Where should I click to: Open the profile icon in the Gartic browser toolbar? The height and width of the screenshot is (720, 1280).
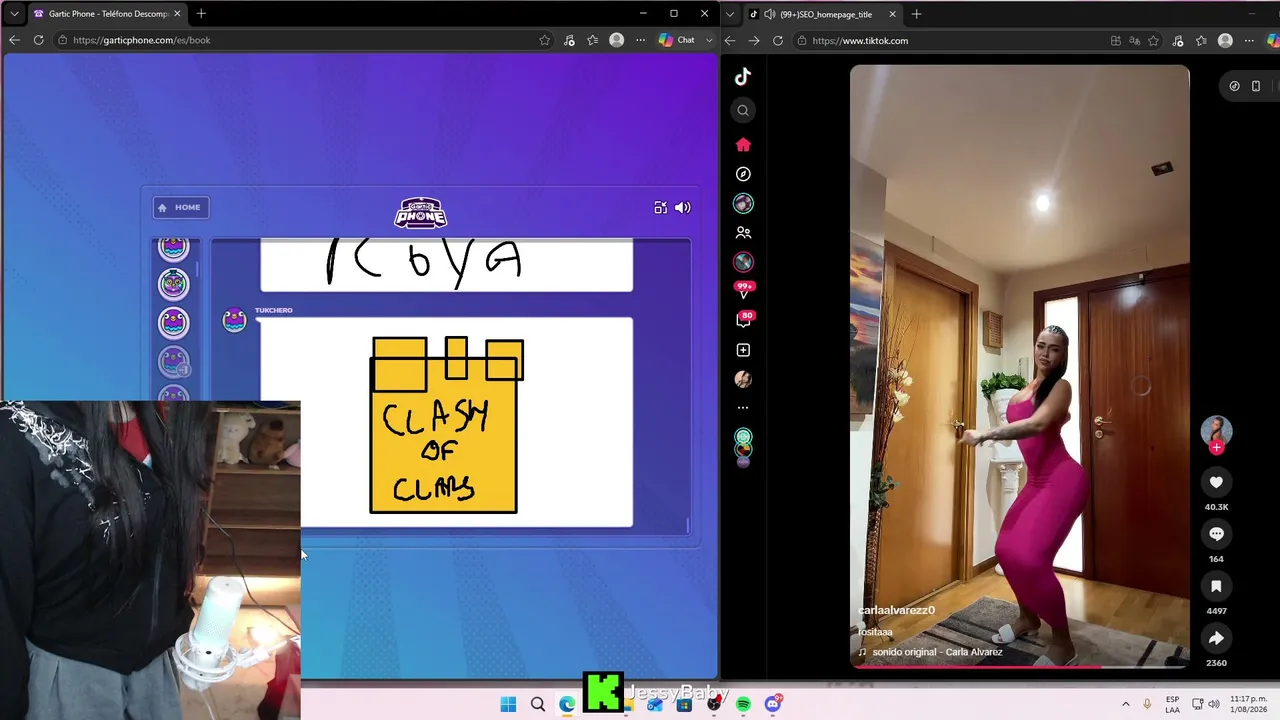coord(616,40)
